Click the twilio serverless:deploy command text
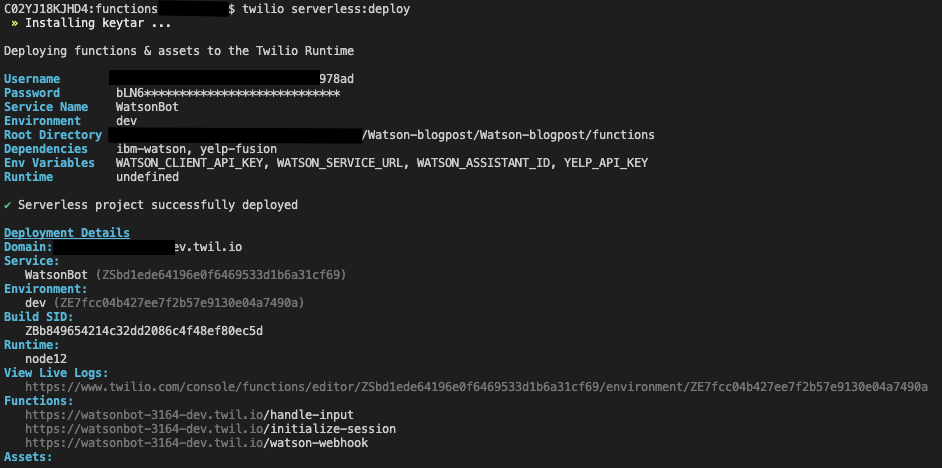This screenshot has height=468, width=942. [x=326, y=10]
